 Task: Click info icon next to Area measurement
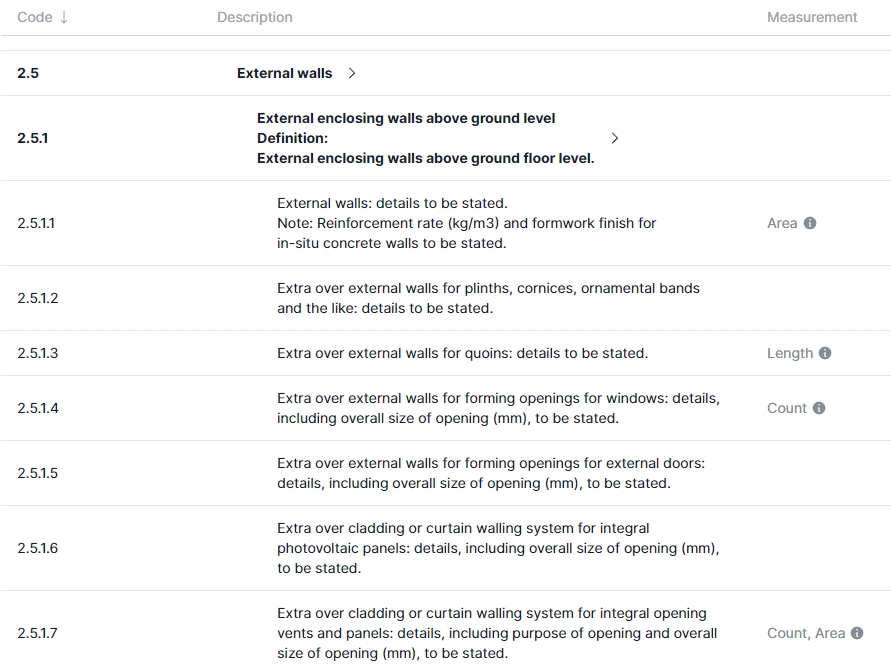click(x=810, y=223)
